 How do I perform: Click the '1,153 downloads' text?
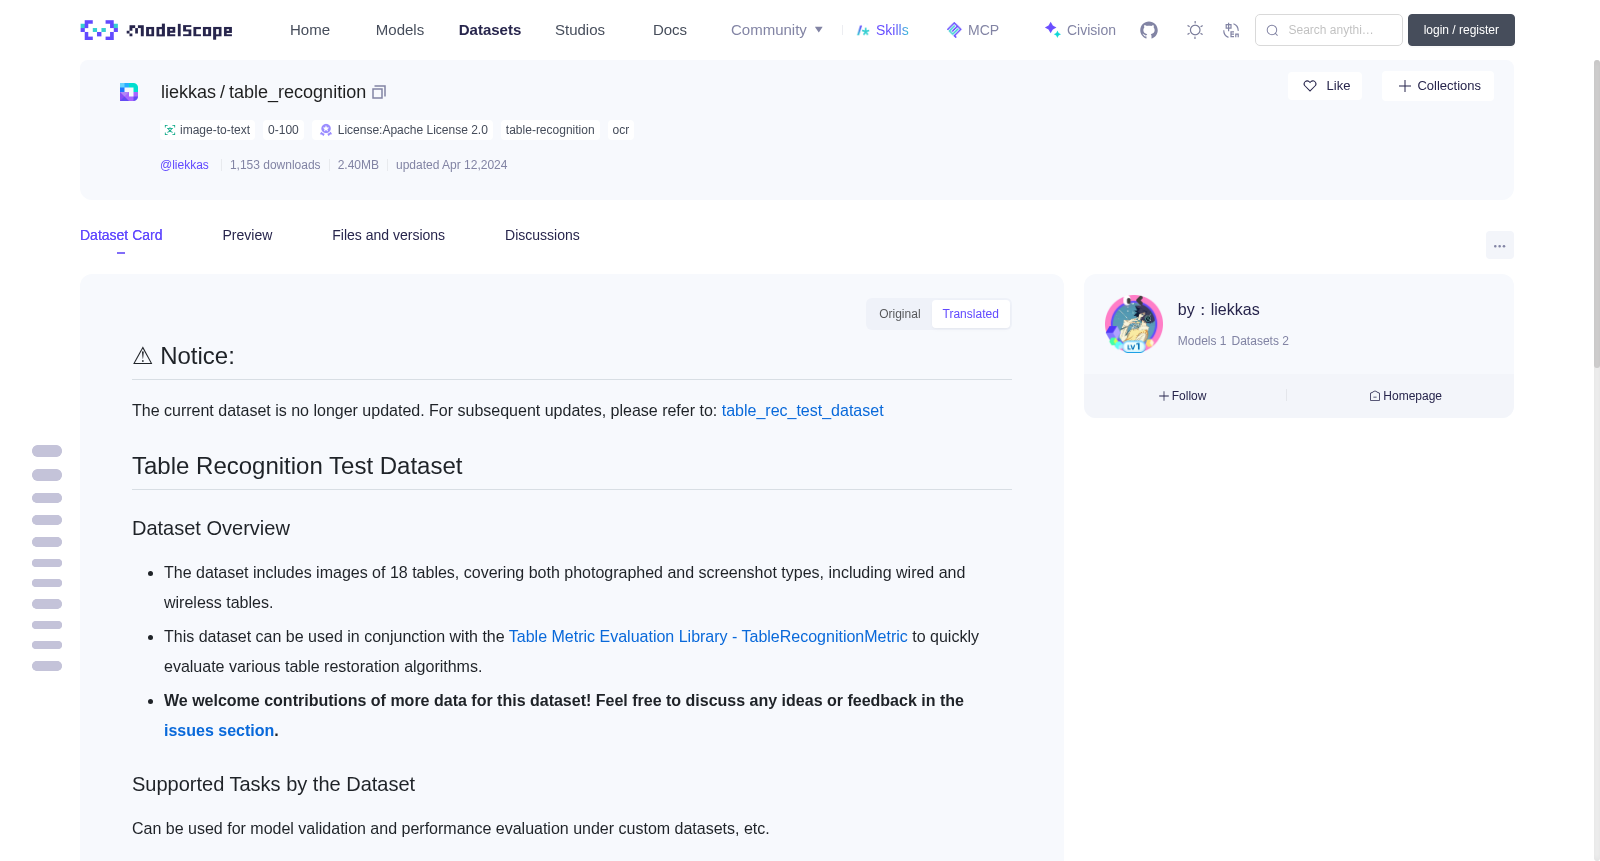tap(275, 165)
